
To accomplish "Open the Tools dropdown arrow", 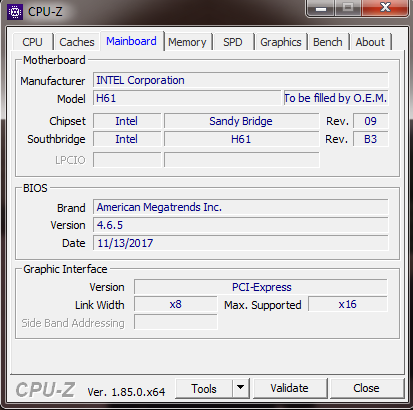I will [240, 388].
